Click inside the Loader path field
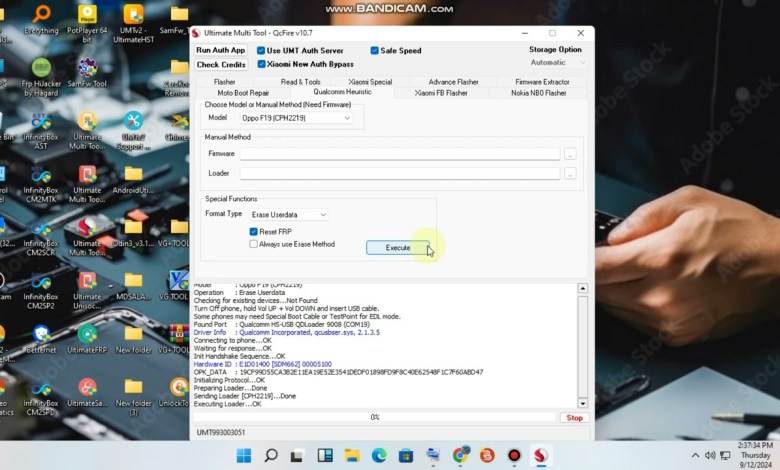This screenshot has width=780, height=470. pyautogui.click(x=400, y=174)
